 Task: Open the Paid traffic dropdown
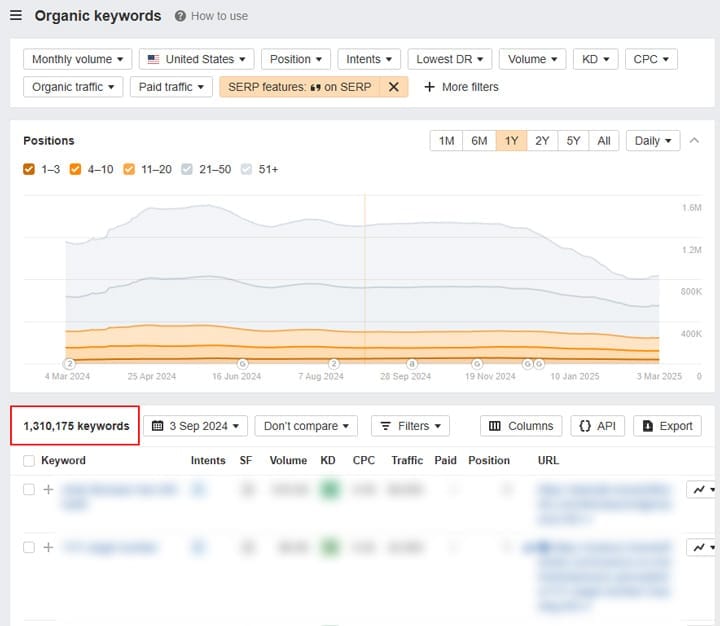pos(171,87)
